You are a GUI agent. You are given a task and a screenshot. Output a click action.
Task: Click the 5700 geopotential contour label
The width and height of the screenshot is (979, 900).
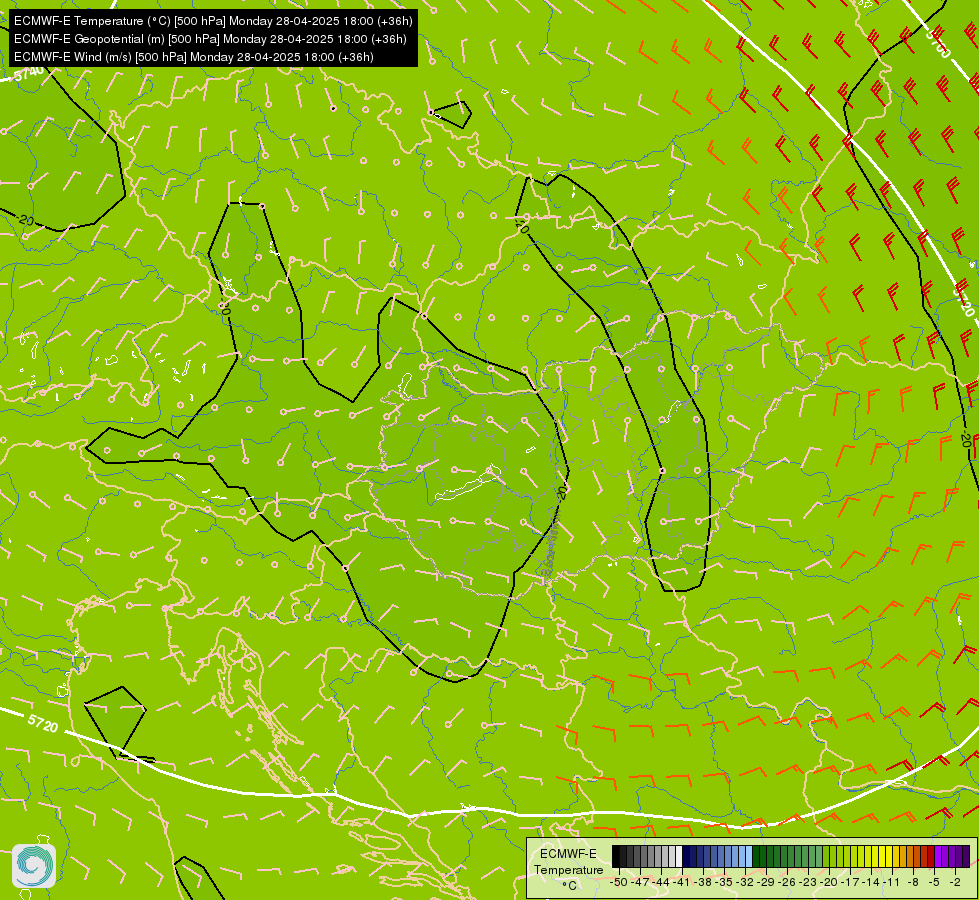coord(937,42)
